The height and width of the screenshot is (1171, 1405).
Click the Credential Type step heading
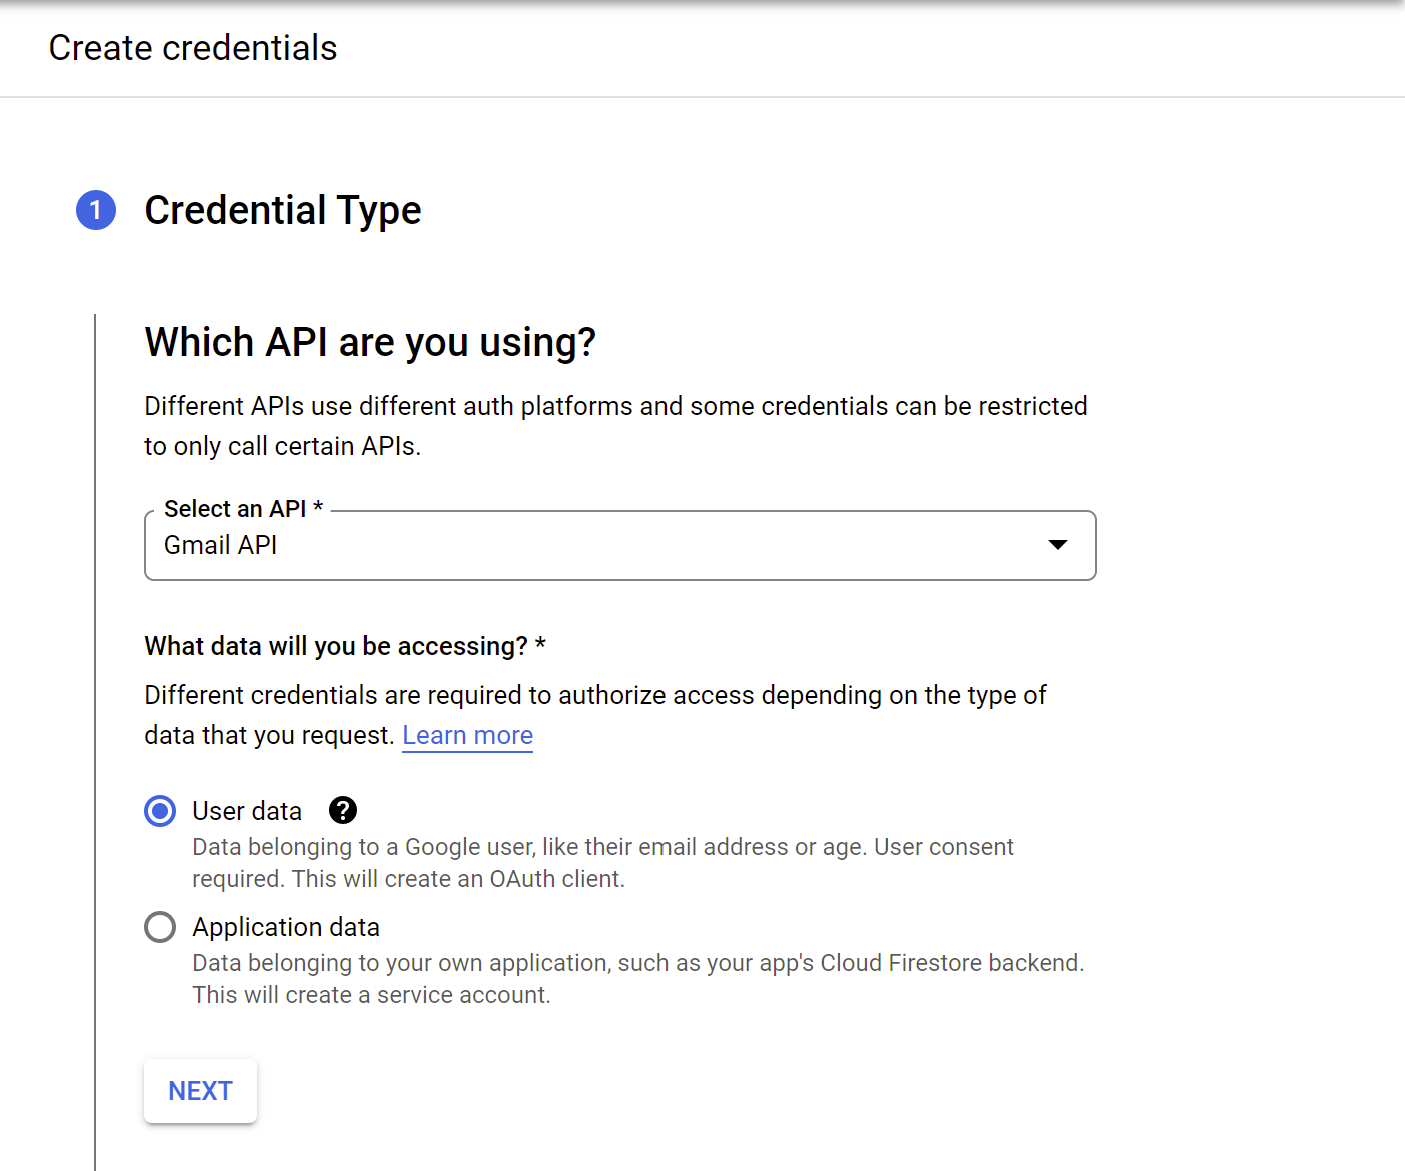coord(283,210)
